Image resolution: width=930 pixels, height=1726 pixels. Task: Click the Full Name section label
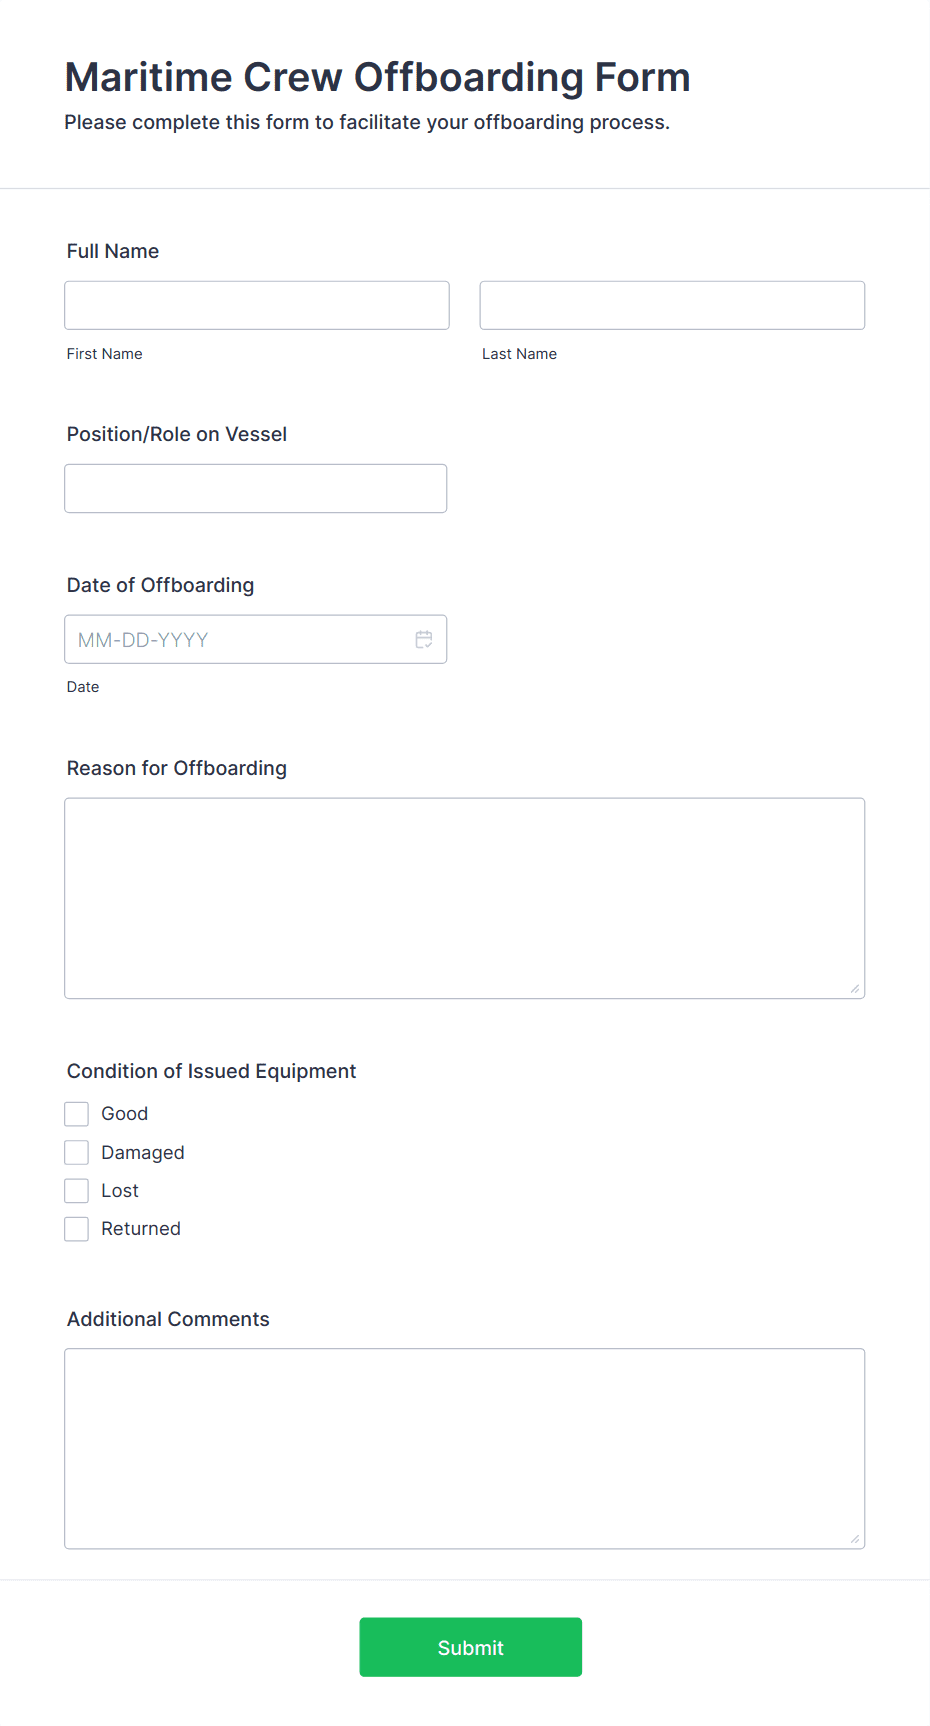pos(112,251)
